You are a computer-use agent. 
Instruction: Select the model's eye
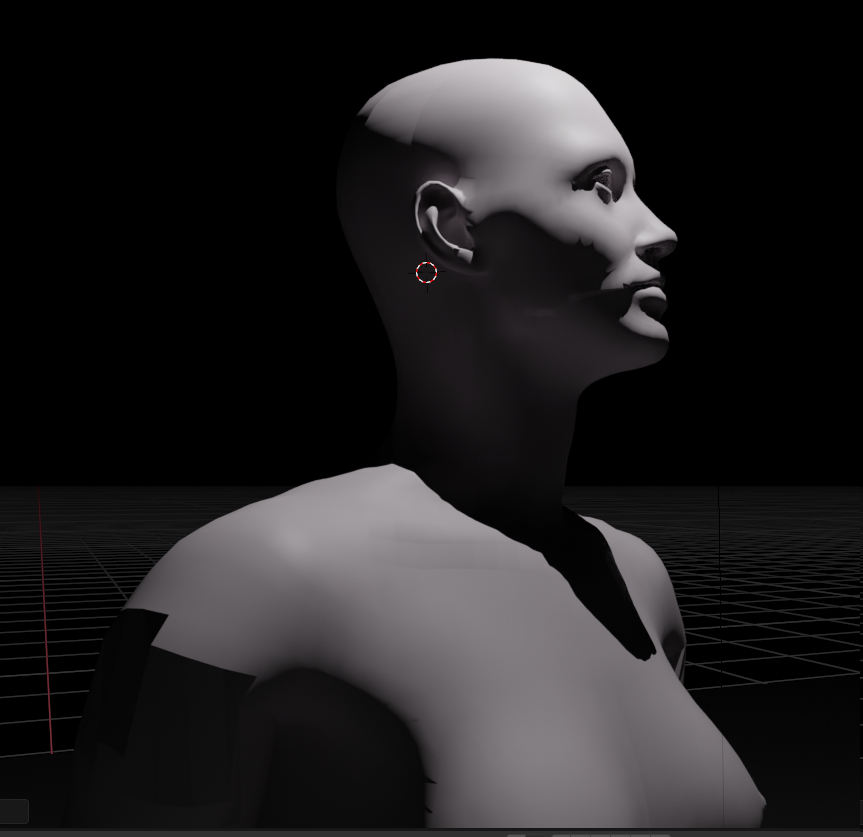[601, 181]
